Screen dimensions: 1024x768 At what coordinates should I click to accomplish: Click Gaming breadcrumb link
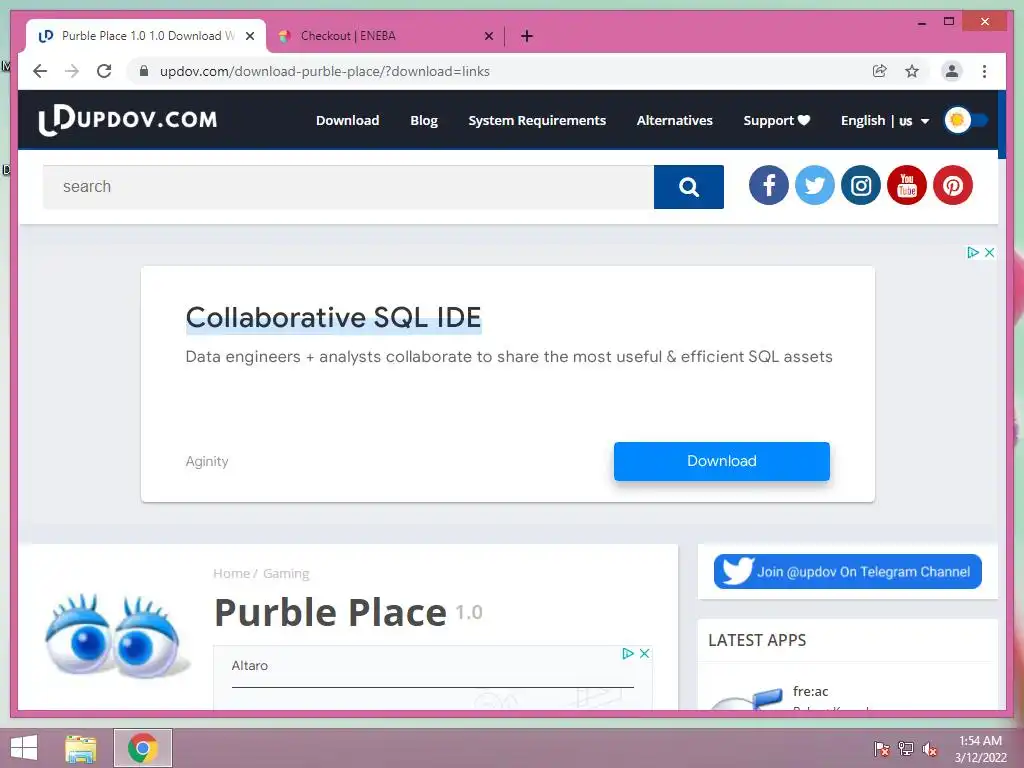coord(286,573)
